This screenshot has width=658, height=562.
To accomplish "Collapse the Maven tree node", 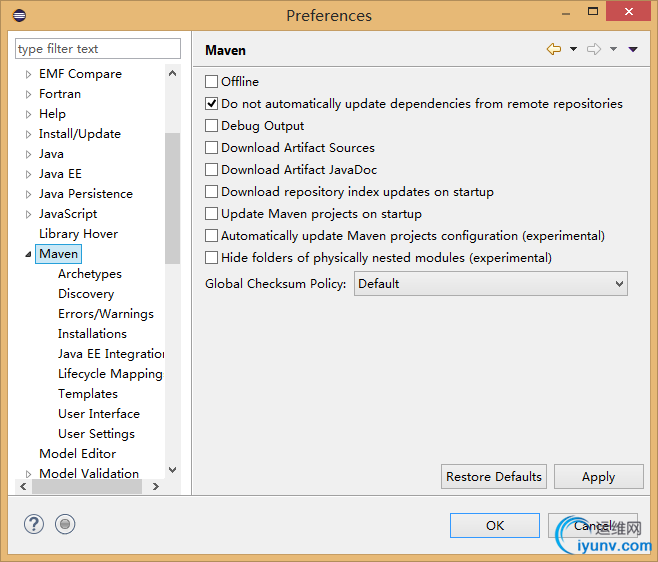I will coord(28,254).
